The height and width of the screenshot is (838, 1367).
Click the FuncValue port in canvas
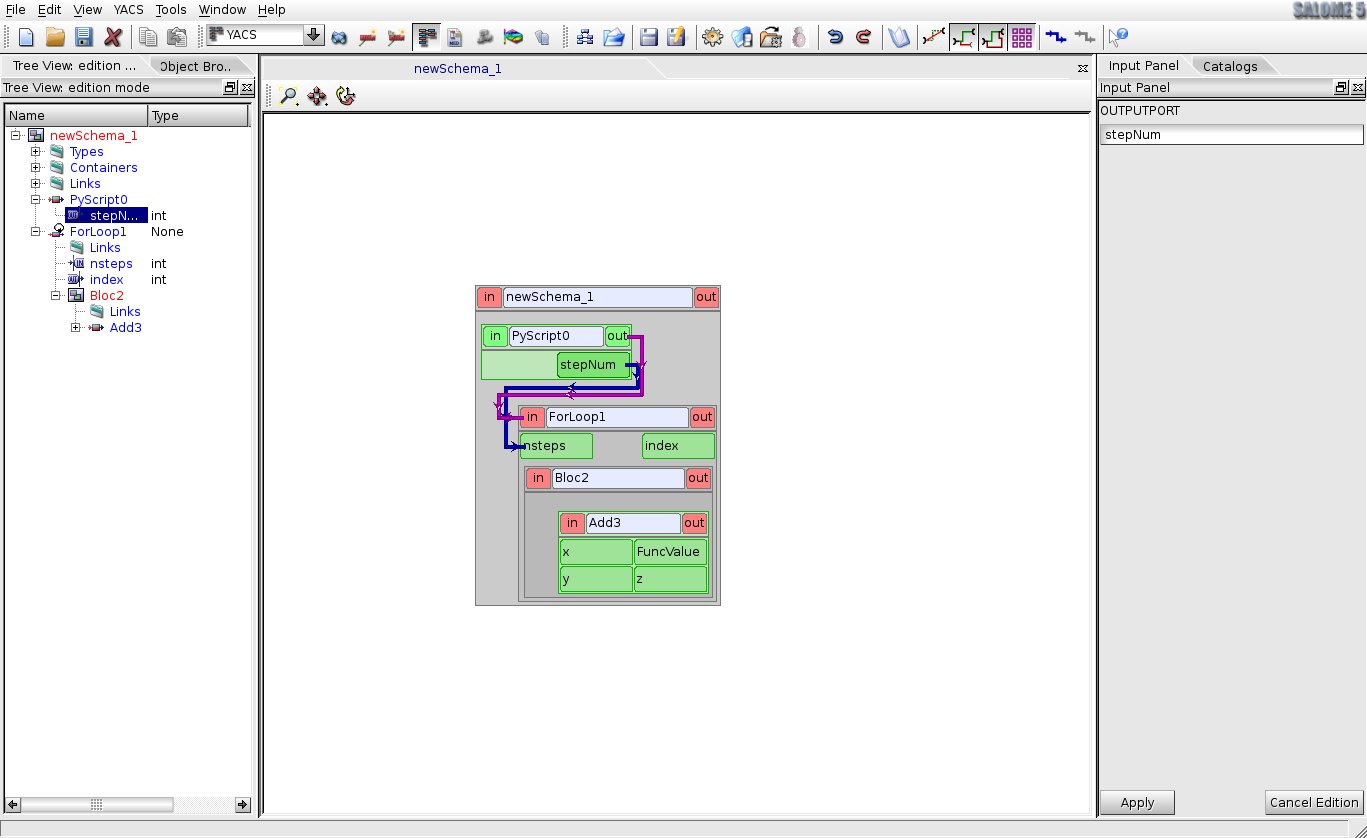pos(670,552)
